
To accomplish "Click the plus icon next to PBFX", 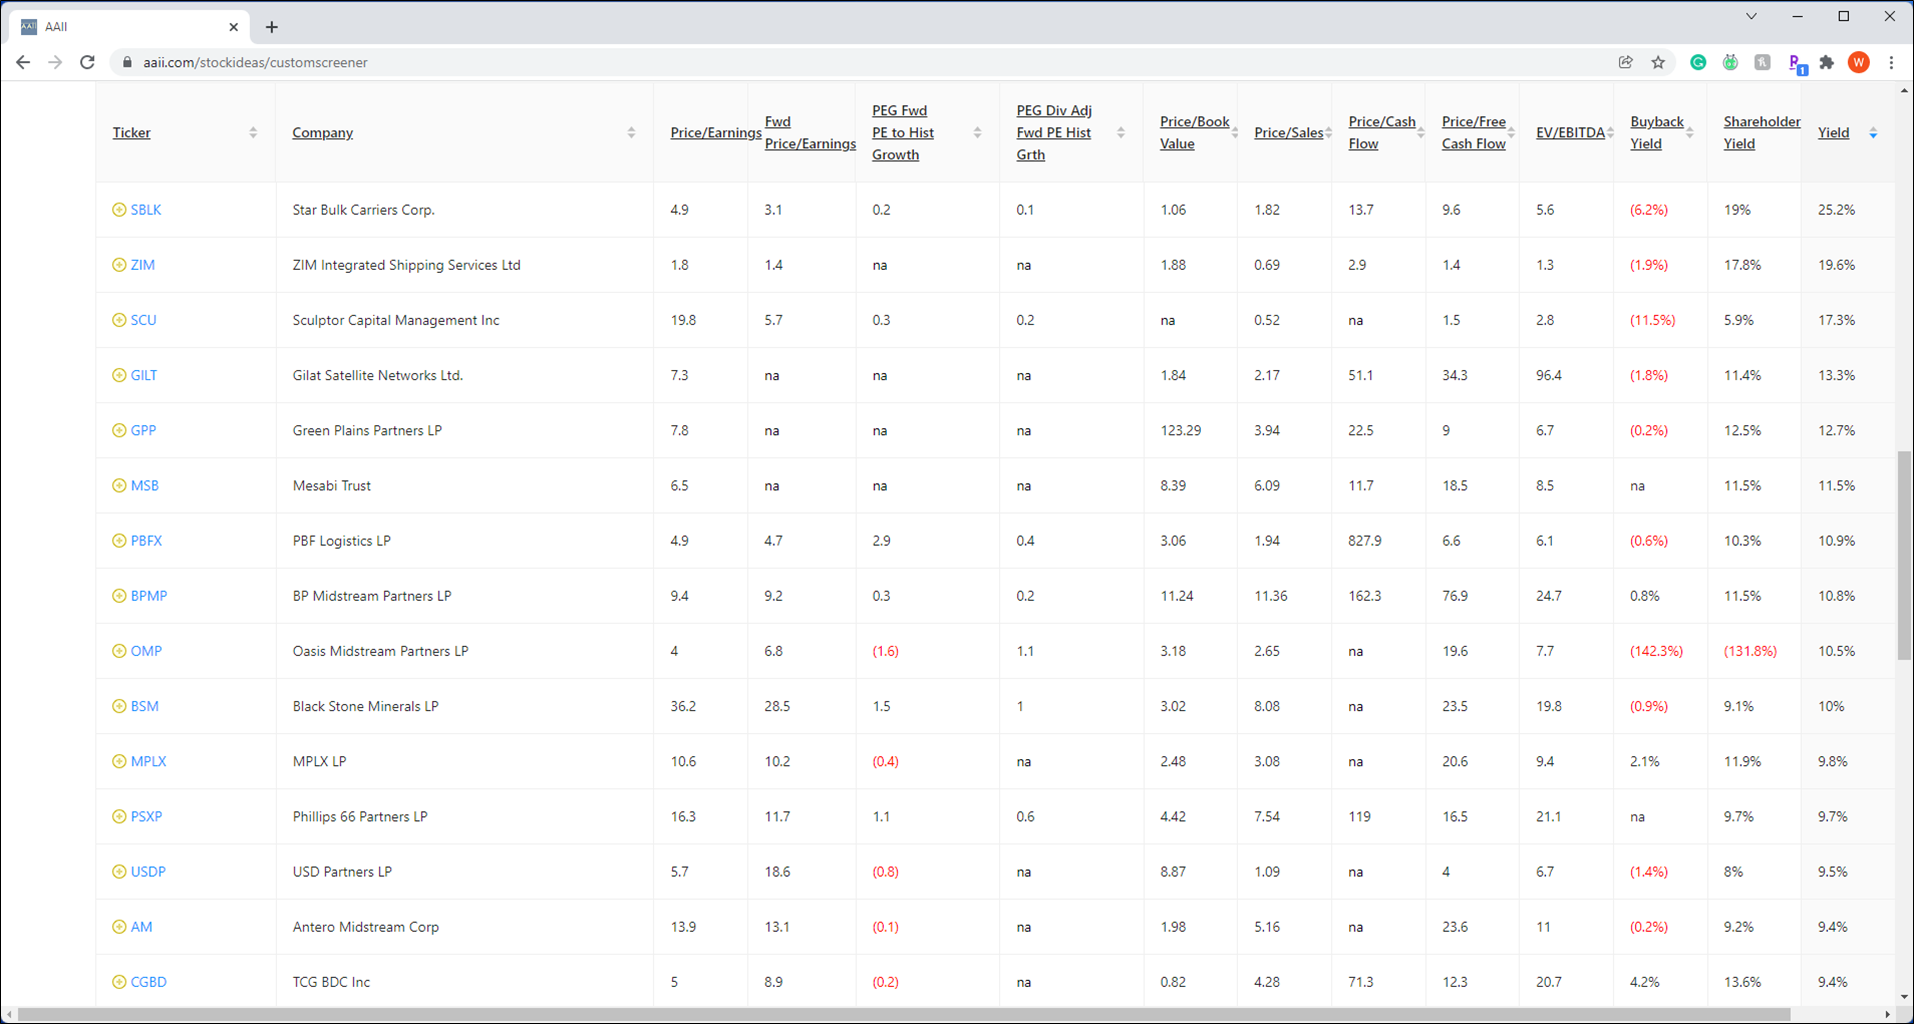I will coord(119,540).
